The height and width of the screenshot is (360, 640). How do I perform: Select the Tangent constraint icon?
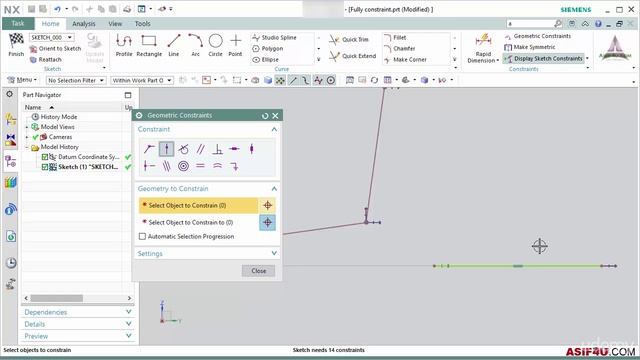tap(183, 149)
